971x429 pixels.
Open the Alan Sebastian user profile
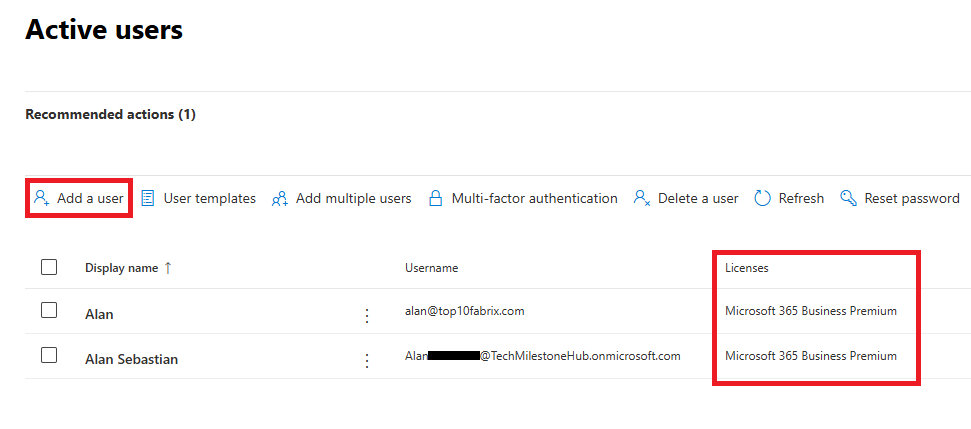click(131, 359)
